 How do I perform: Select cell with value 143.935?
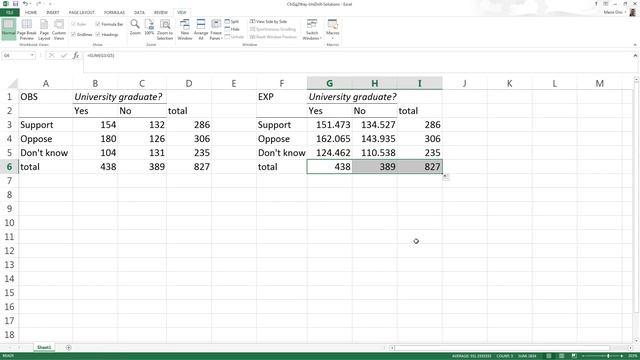(x=375, y=139)
